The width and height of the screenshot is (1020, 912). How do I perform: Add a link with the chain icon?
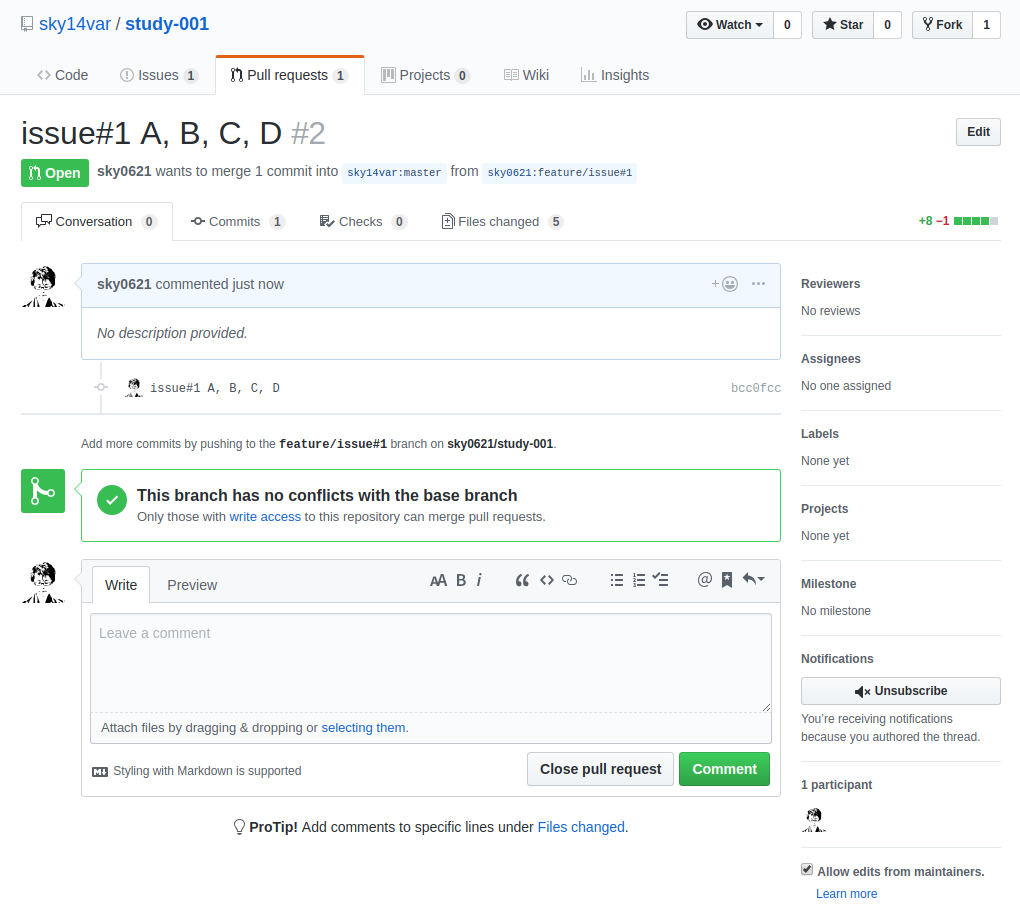point(569,580)
